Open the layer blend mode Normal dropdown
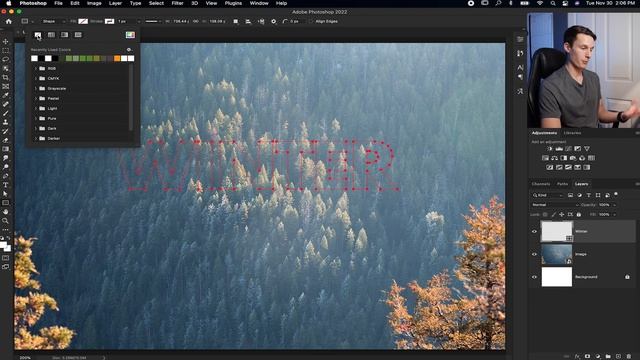The image size is (640, 360). 556,205
